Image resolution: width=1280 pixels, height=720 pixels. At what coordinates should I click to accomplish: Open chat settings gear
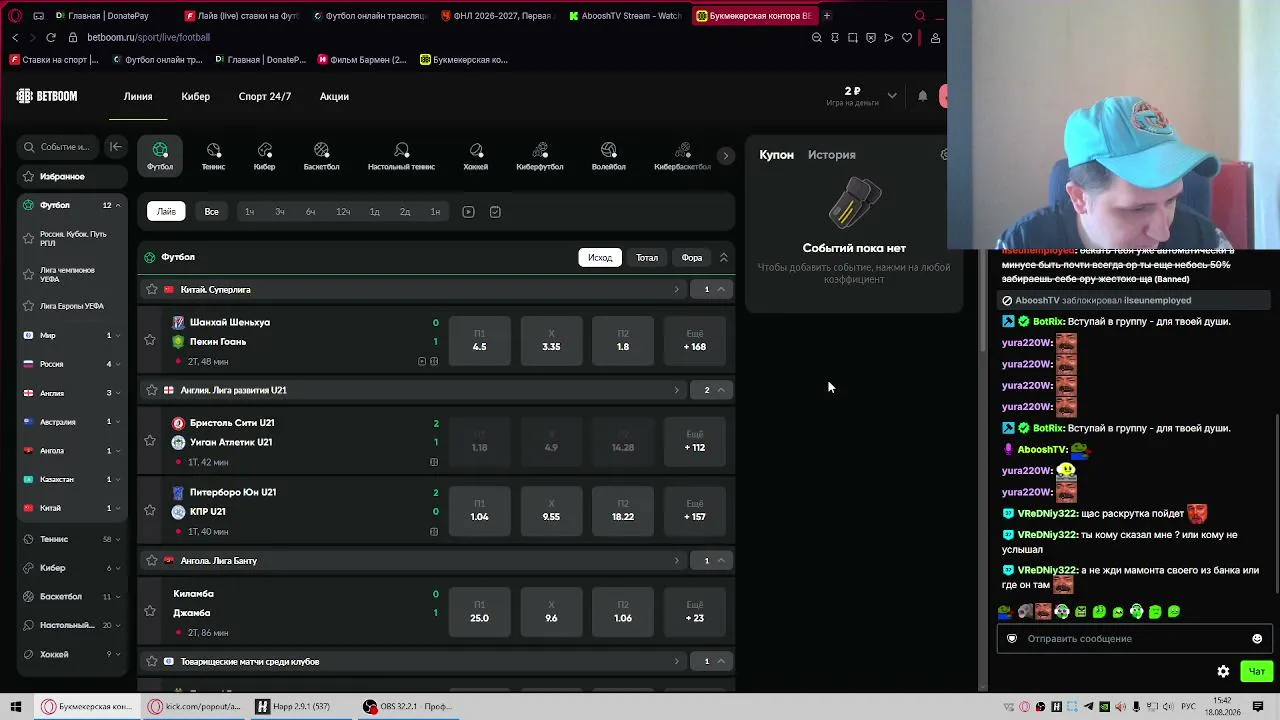click(1223, 672)
